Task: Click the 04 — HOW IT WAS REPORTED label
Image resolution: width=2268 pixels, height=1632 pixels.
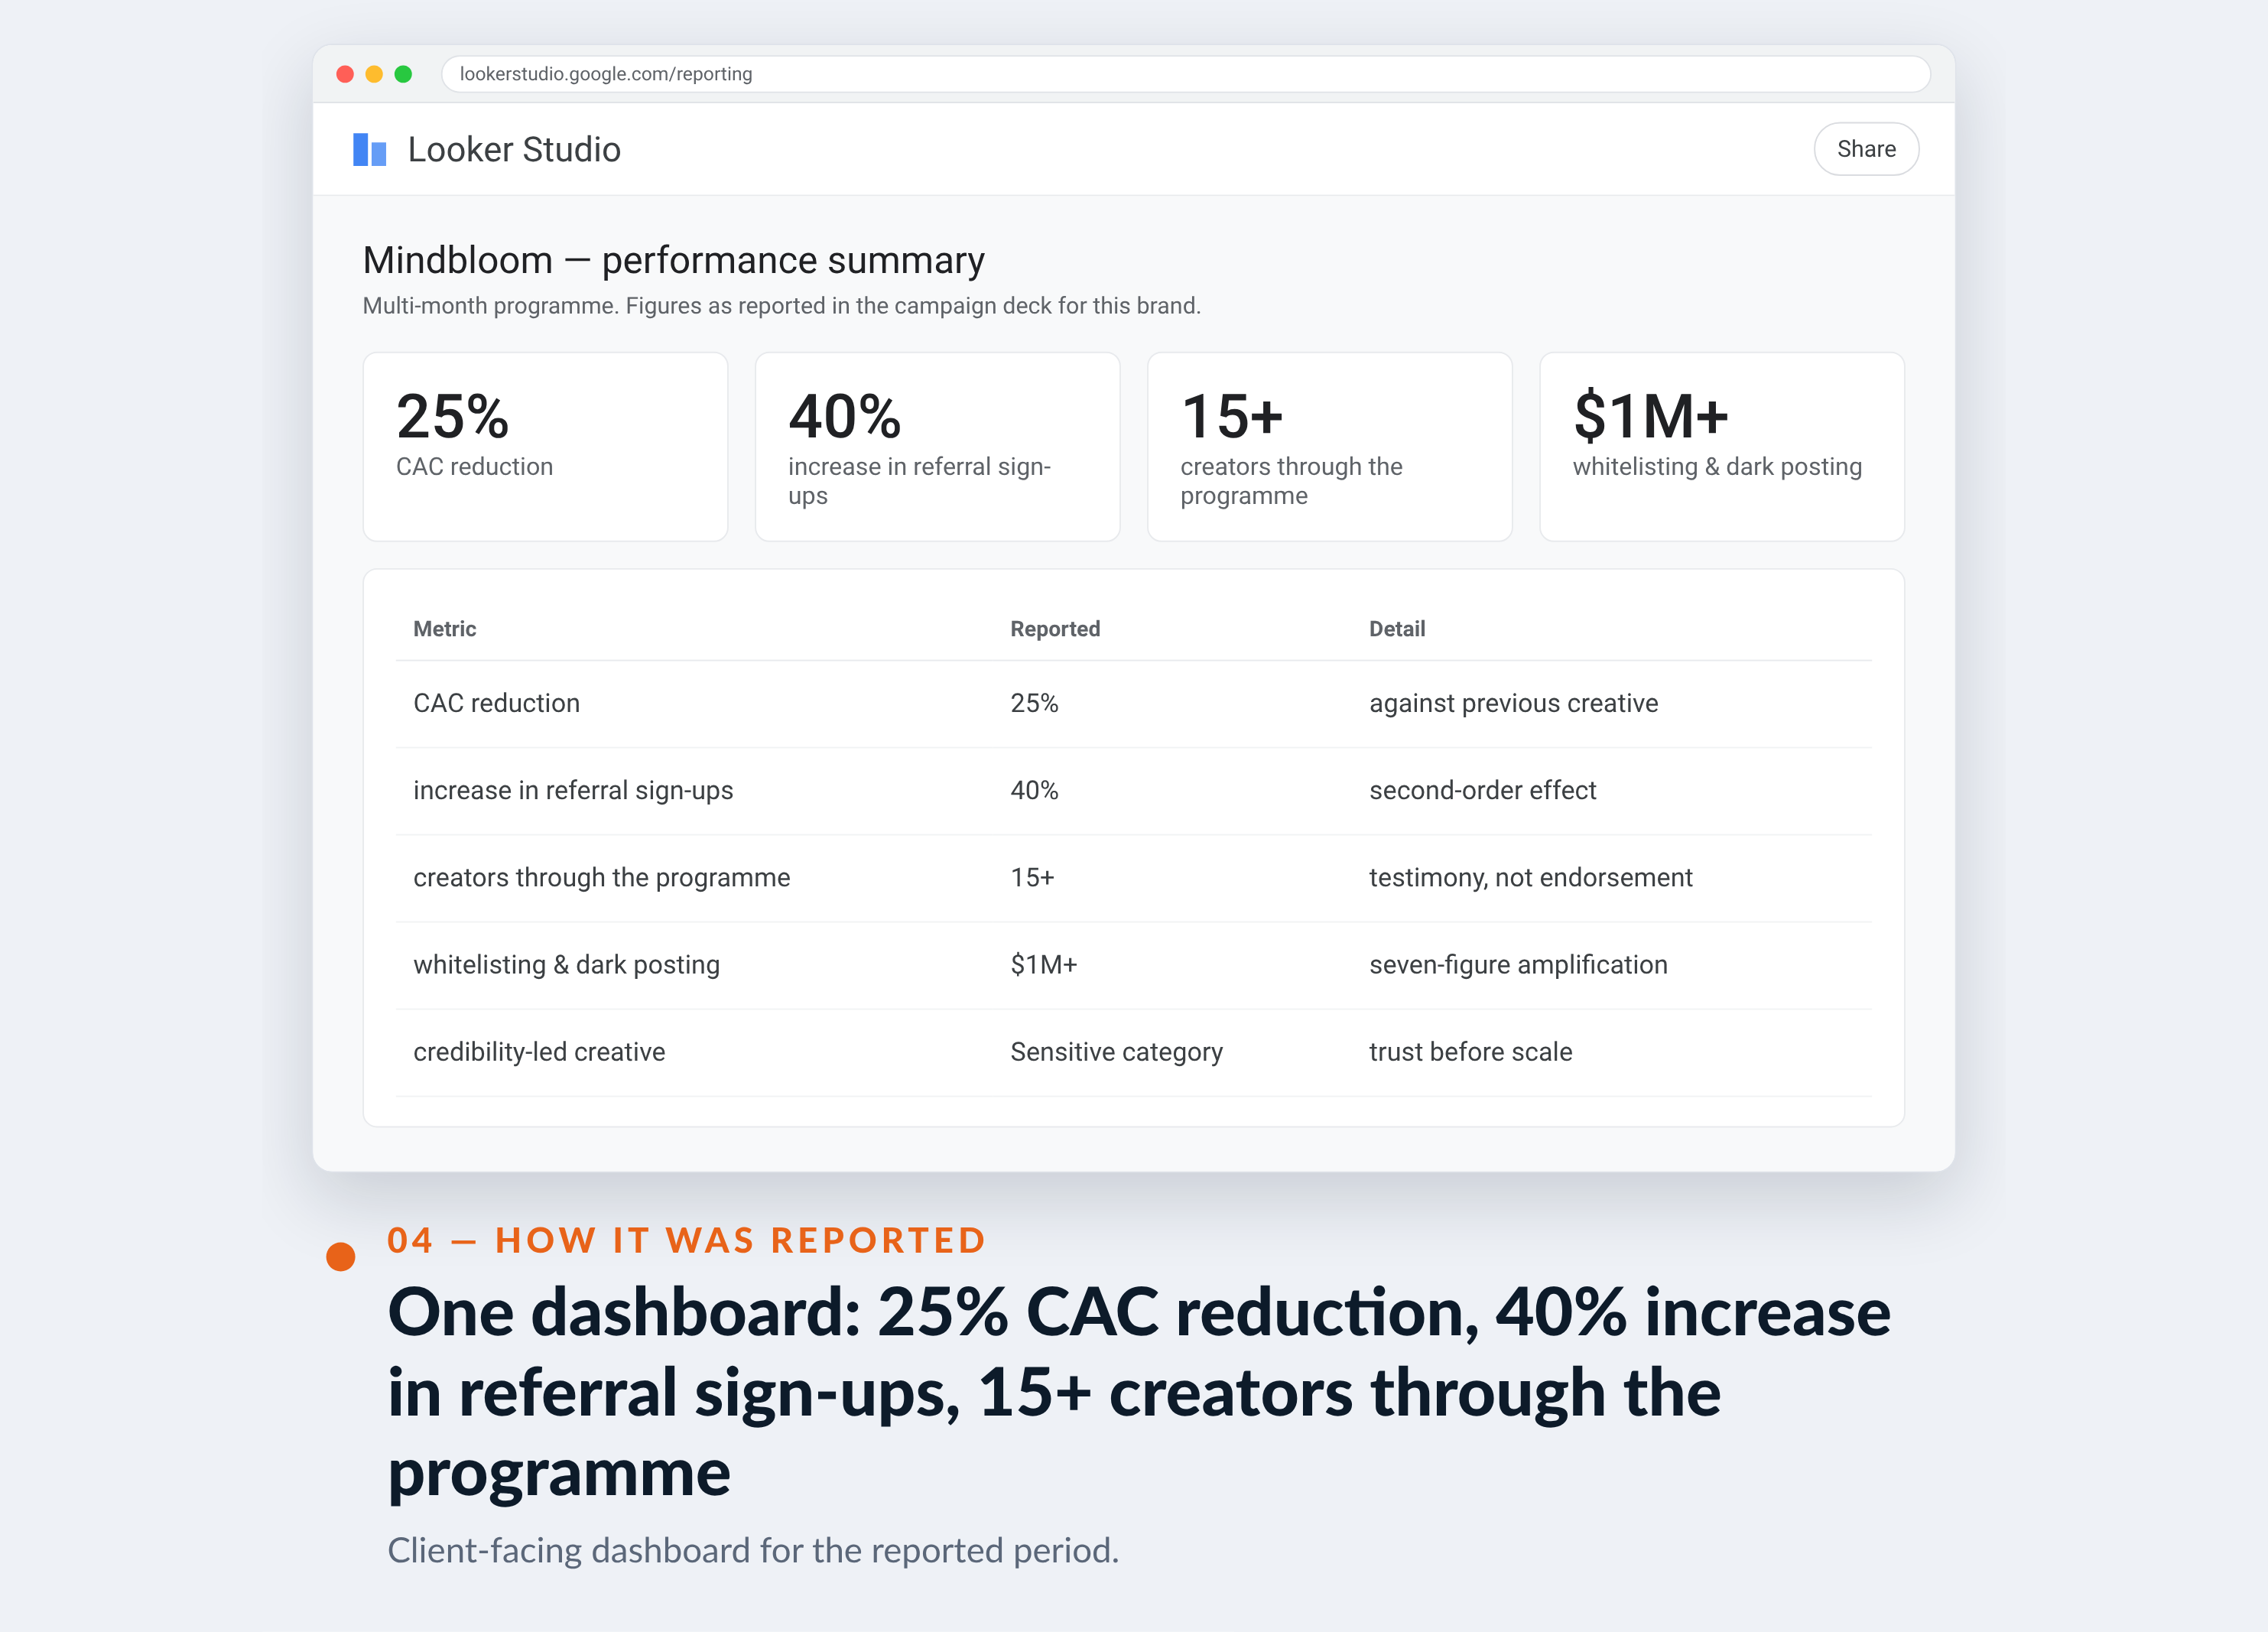Action: pyautogui.click(x=686, y=1240)
